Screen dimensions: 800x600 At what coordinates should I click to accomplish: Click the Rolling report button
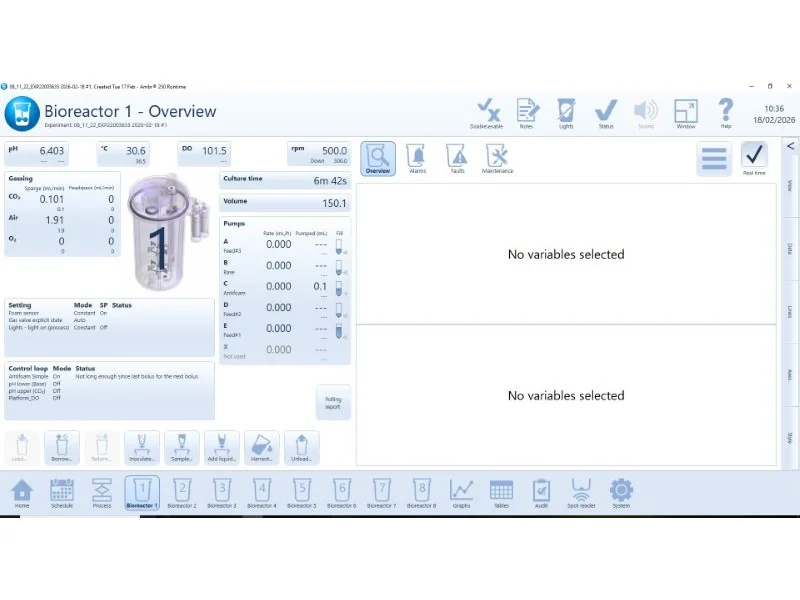tap(333, 403)
